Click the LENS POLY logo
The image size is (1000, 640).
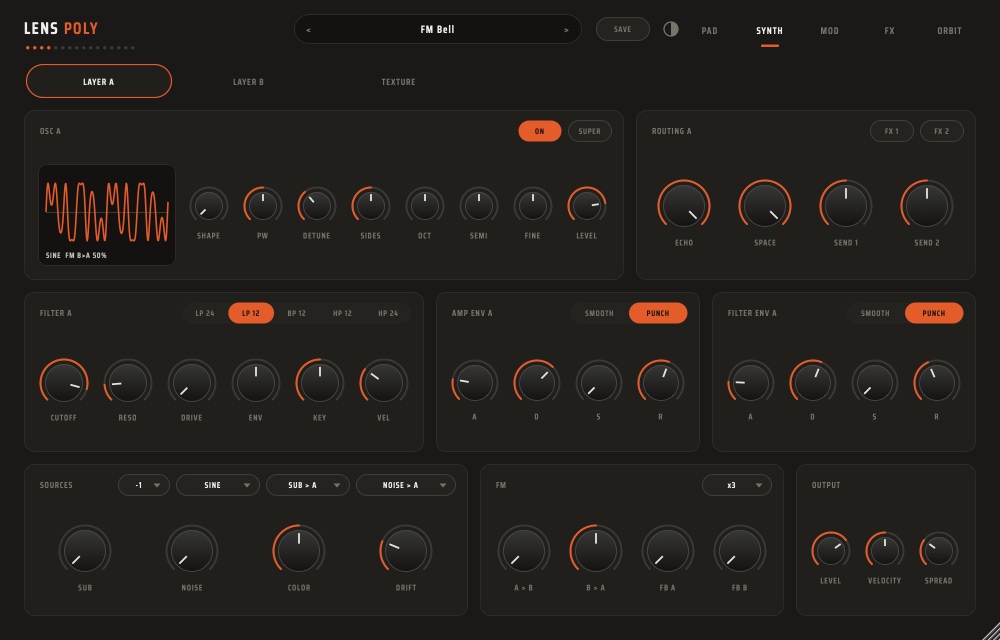(61, 29)
